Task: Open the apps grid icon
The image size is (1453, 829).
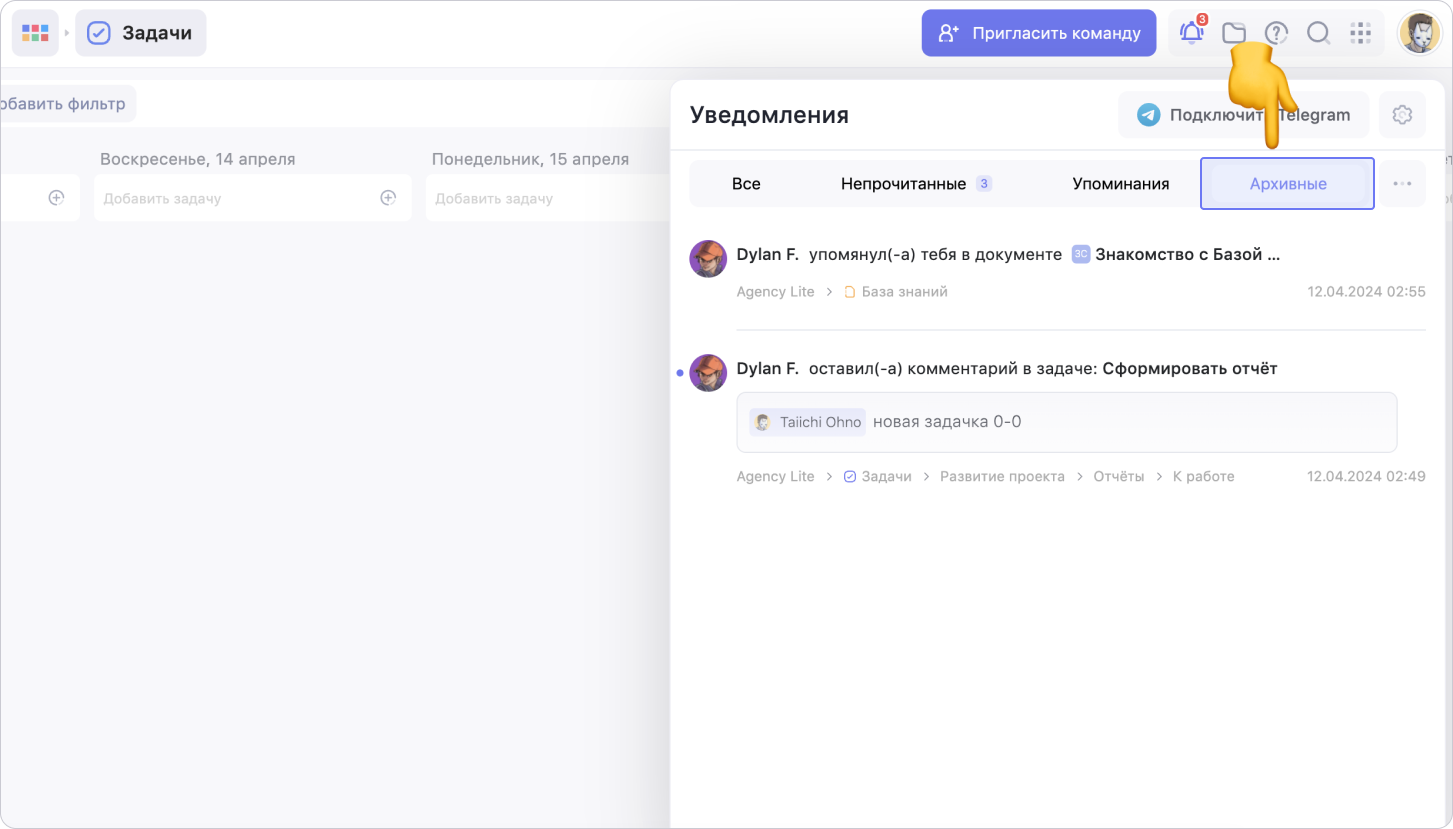Action: pyautogui.click(x=1360, y=33)
